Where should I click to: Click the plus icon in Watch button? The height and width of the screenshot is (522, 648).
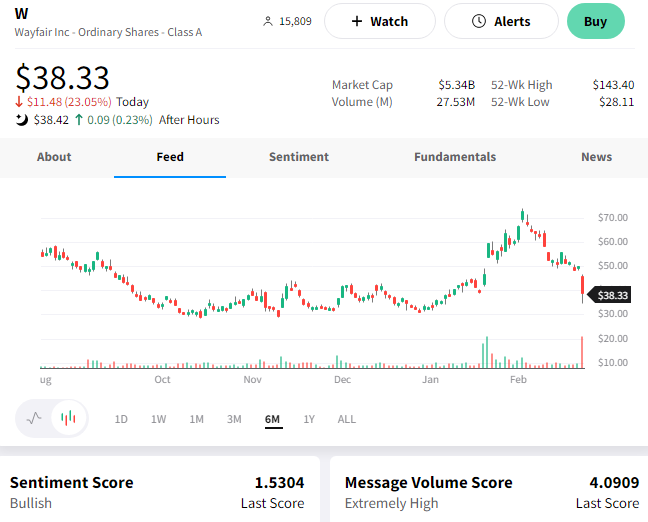pos(357,21)
